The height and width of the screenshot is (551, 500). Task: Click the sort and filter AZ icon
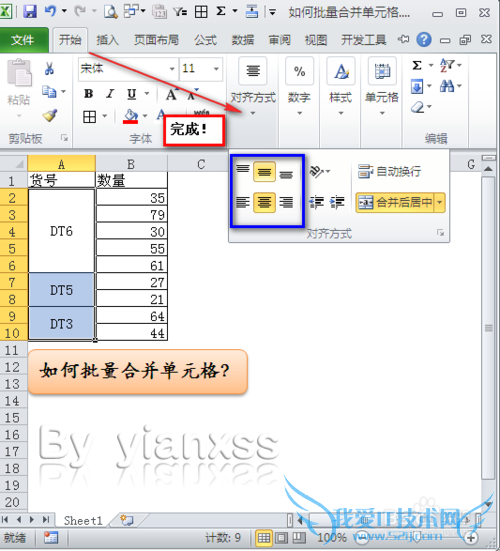[446, 65]
